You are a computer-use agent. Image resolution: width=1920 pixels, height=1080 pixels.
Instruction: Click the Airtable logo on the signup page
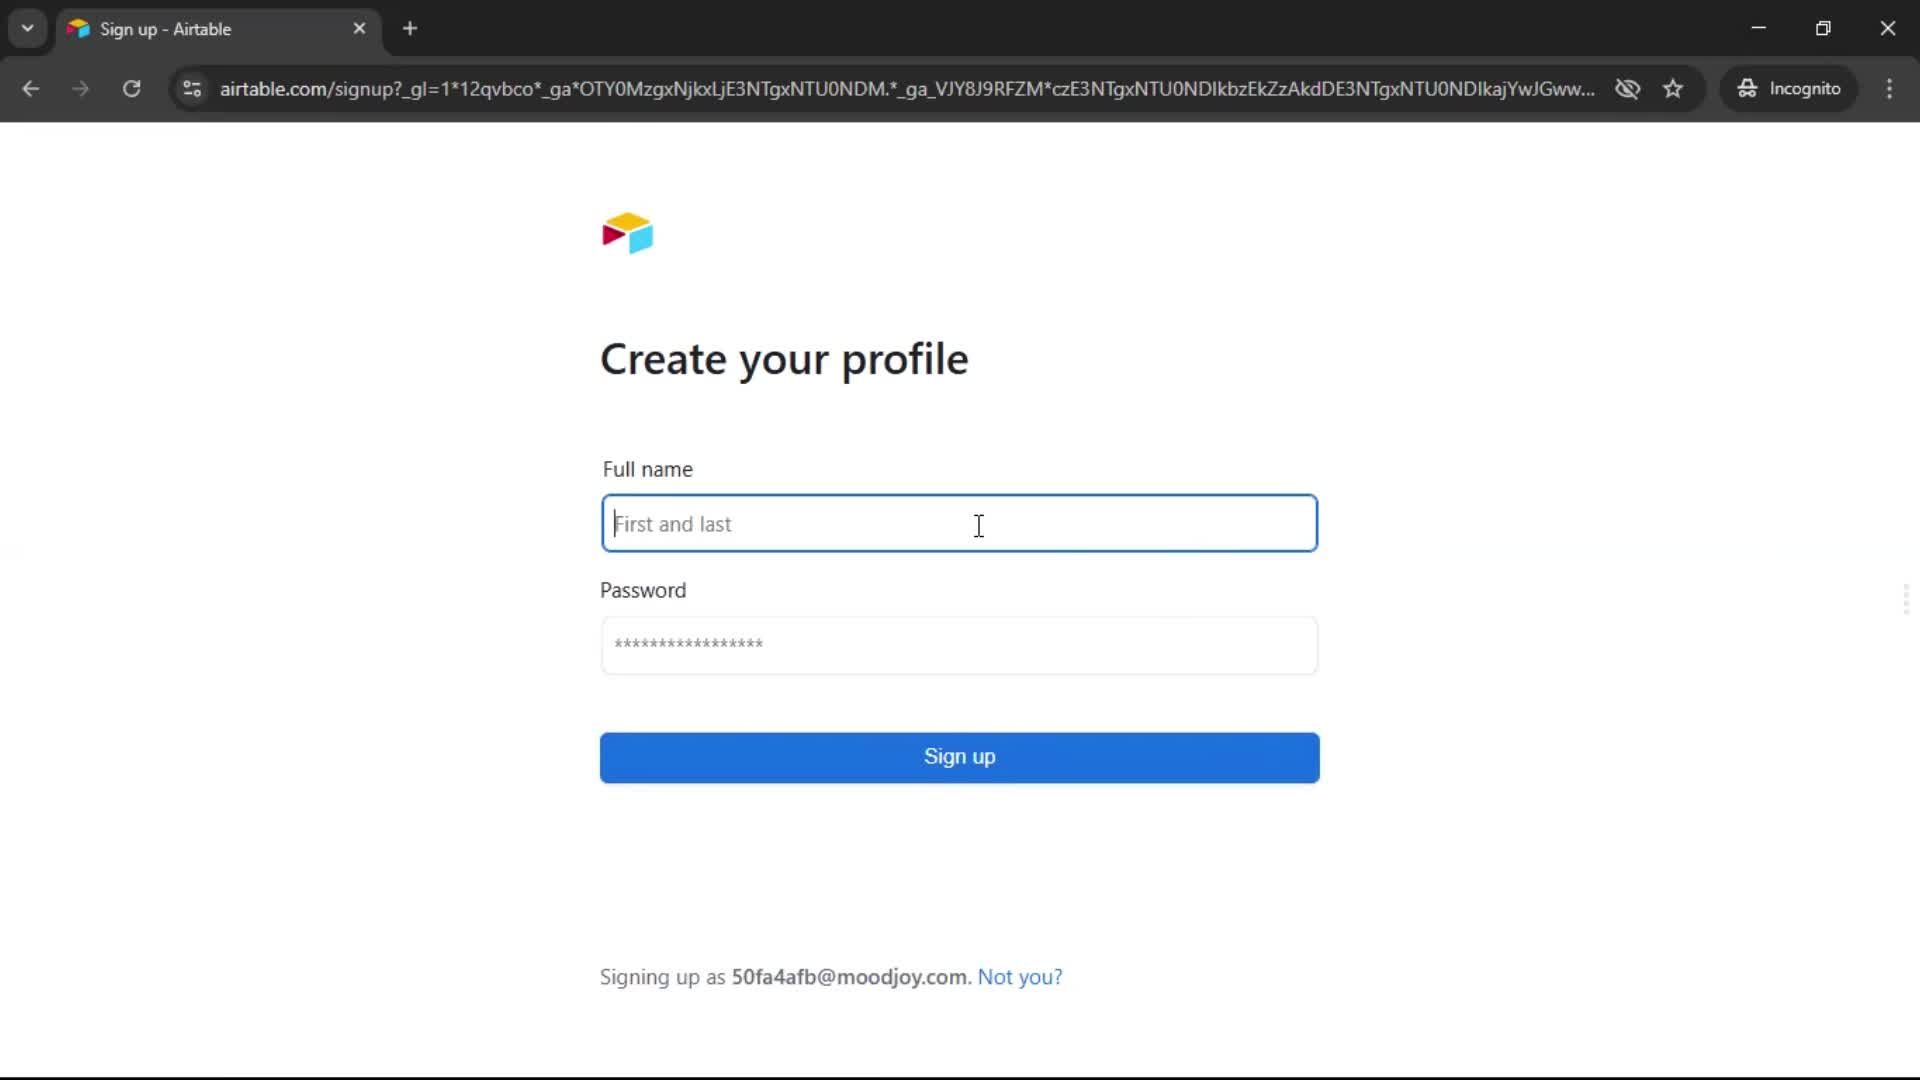click(627, 233)
